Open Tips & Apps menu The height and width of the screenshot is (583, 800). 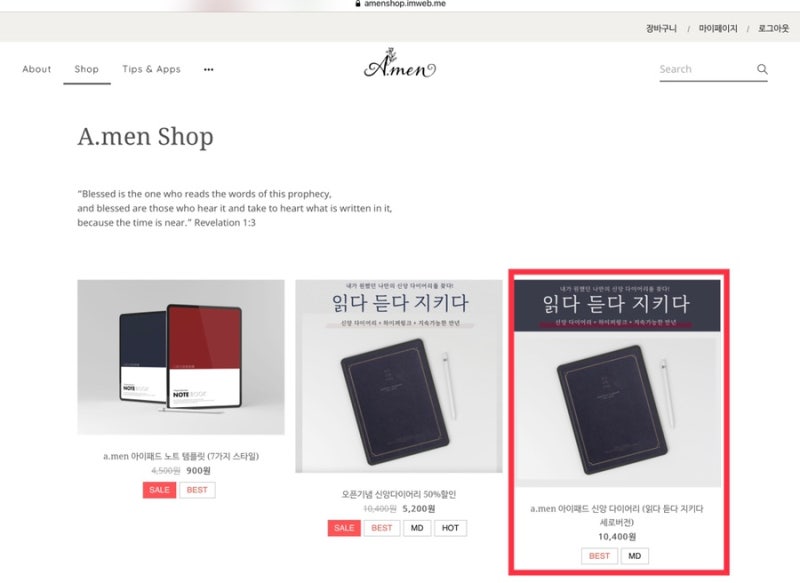[x=152, y=69]
